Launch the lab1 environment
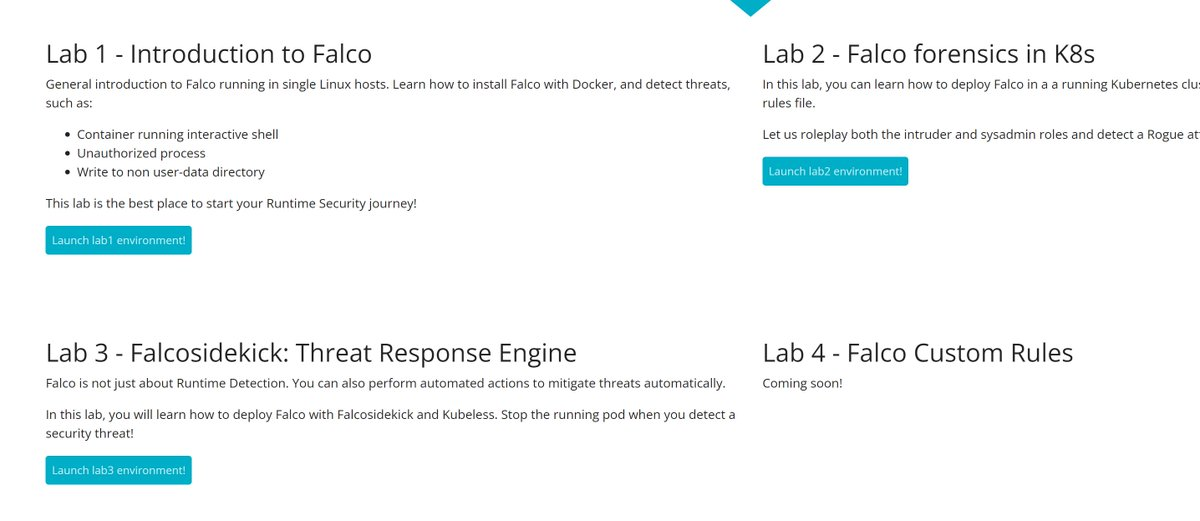 click(118, 240)
